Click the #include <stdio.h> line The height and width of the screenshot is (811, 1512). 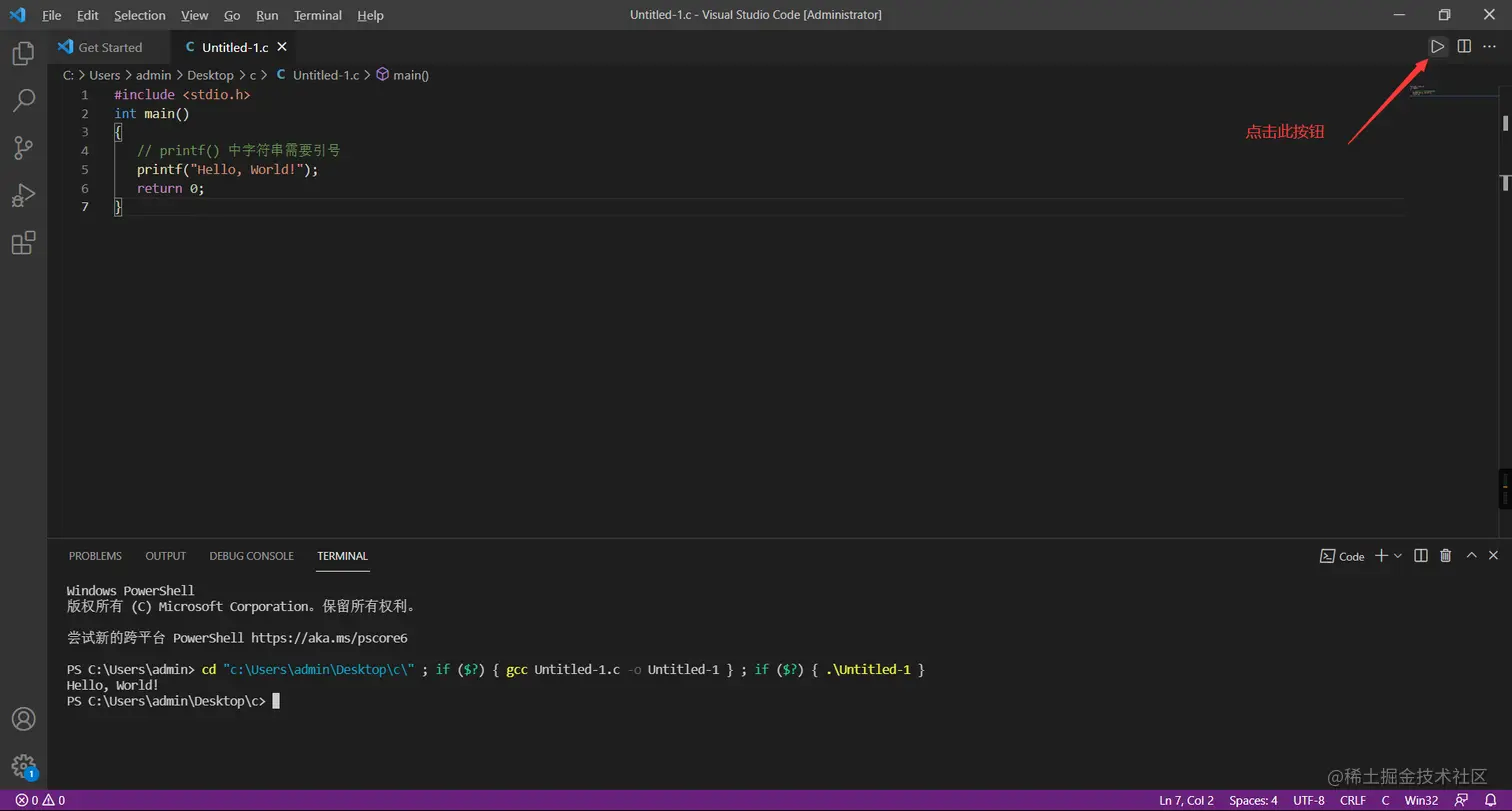[182, 95]
